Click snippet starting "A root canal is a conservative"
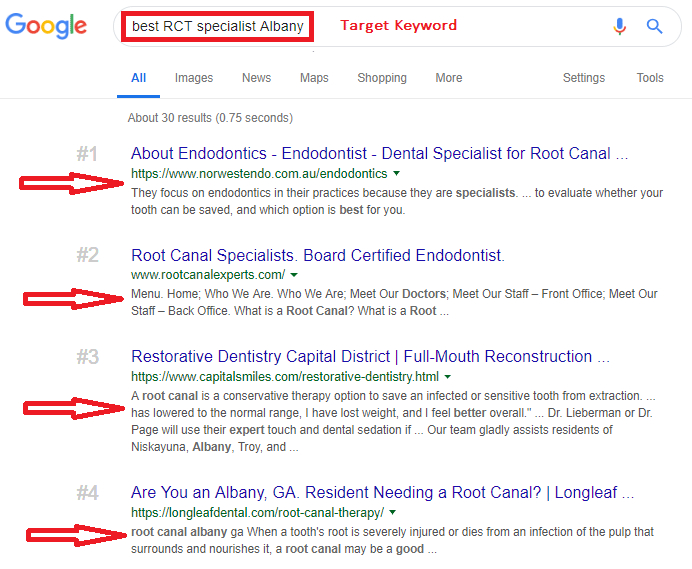The width and height of the screenshot is (692, 569). click(x=394, y=421)
